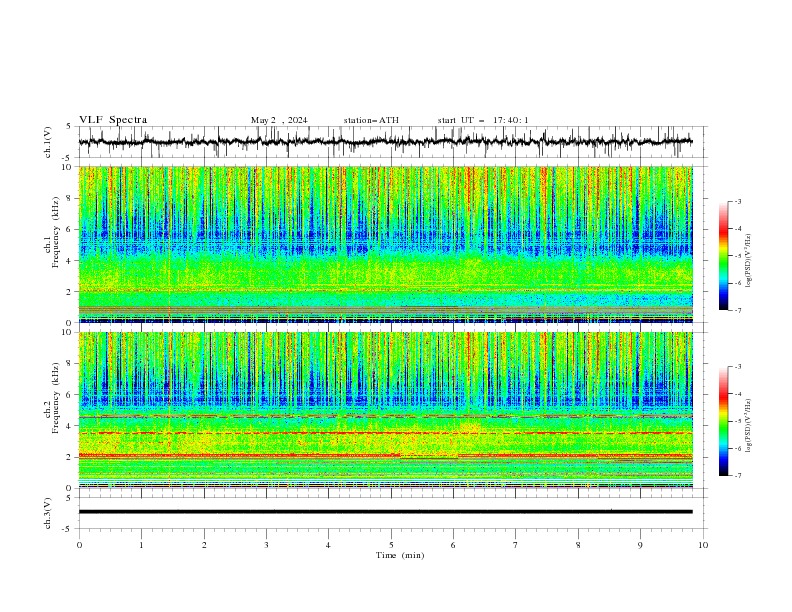
Task: Click the "-6" label on the lower colorbar
Action: click(x=738, y=448)
